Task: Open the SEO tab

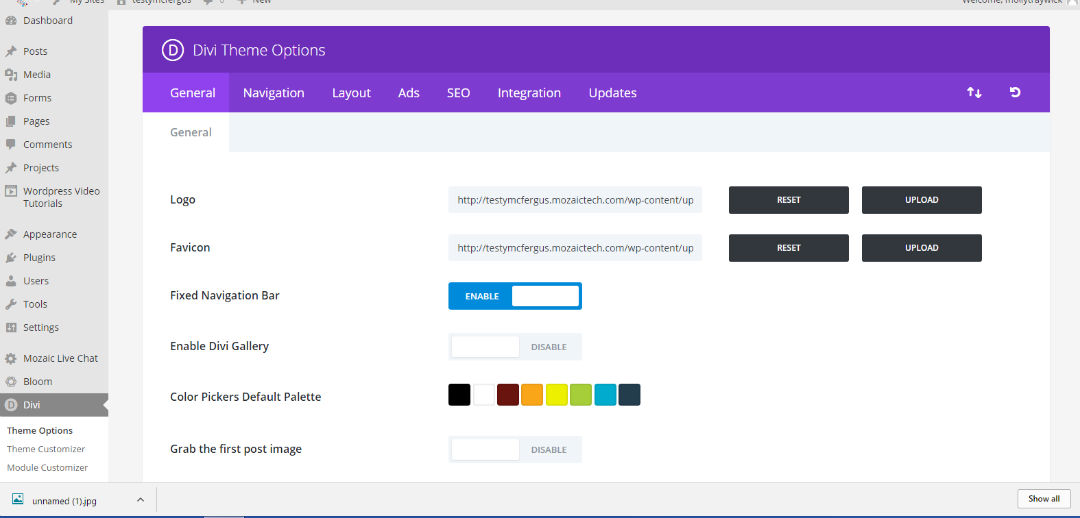Action: tap(458, 93)
